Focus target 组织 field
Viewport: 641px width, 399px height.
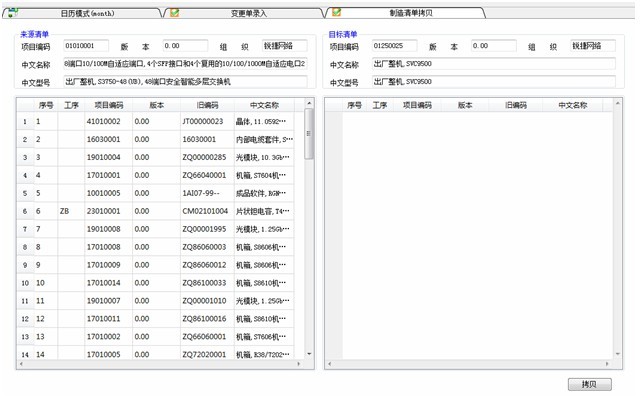[593, 46]
